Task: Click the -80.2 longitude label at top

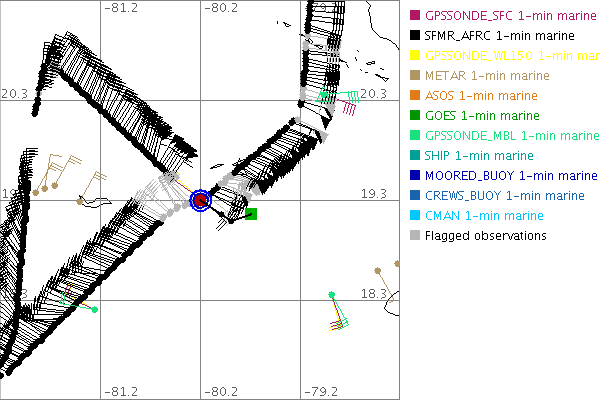Action: [x=221, y=8]
